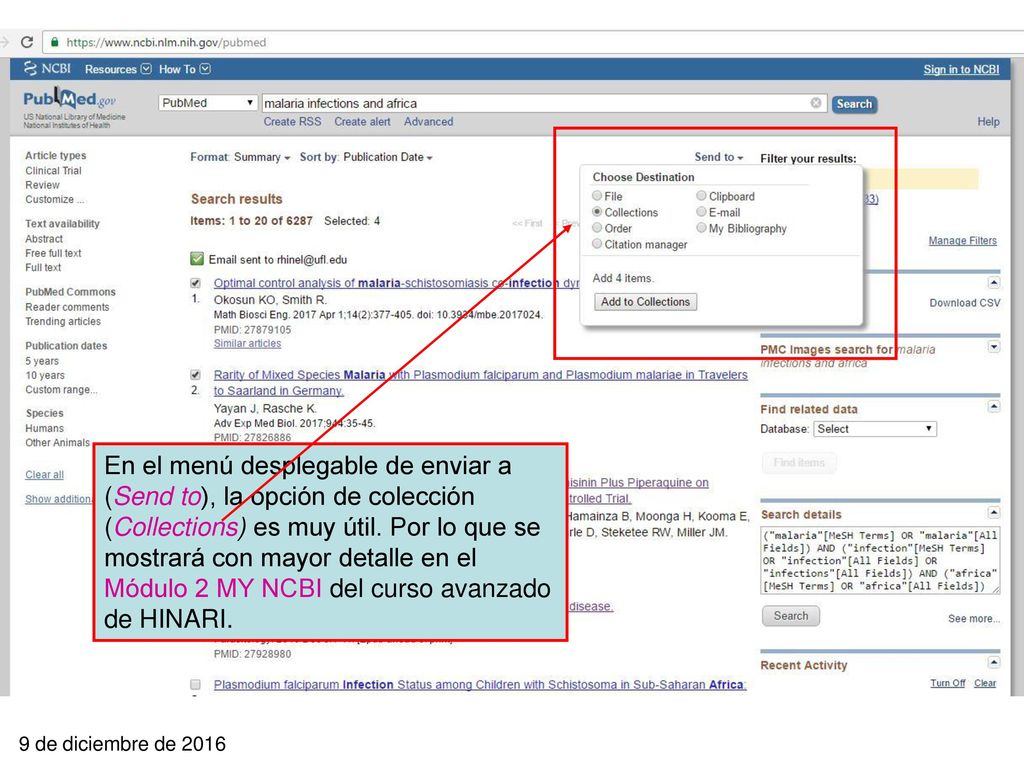Screen dimensions: 1024x768
Task: Select the My Bibliography radio button
Action: tap(701, 228)
